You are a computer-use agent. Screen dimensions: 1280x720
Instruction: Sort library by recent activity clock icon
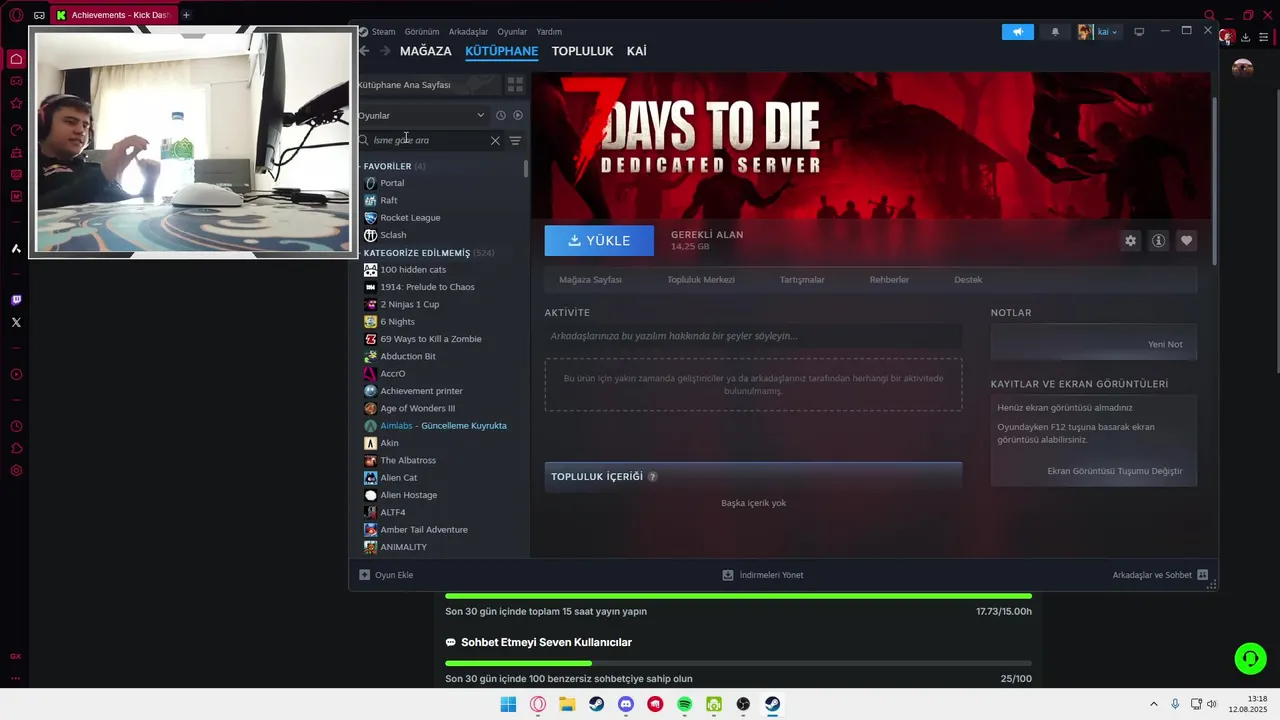(x=501, y=115)
